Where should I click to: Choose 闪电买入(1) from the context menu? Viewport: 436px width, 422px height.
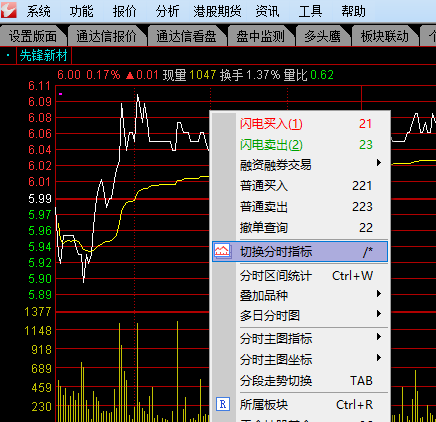click(301, 124)
